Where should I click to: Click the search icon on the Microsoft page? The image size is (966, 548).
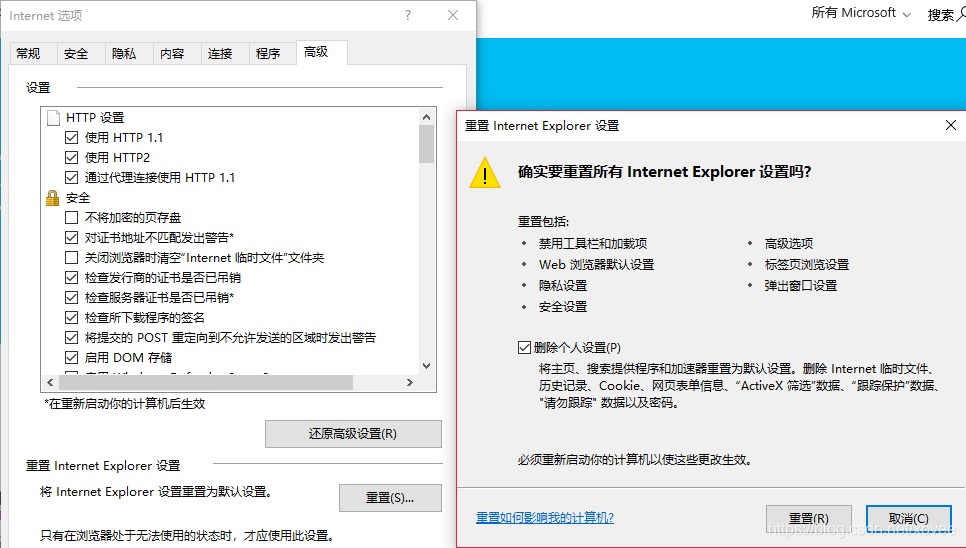[x=962, y=14]
